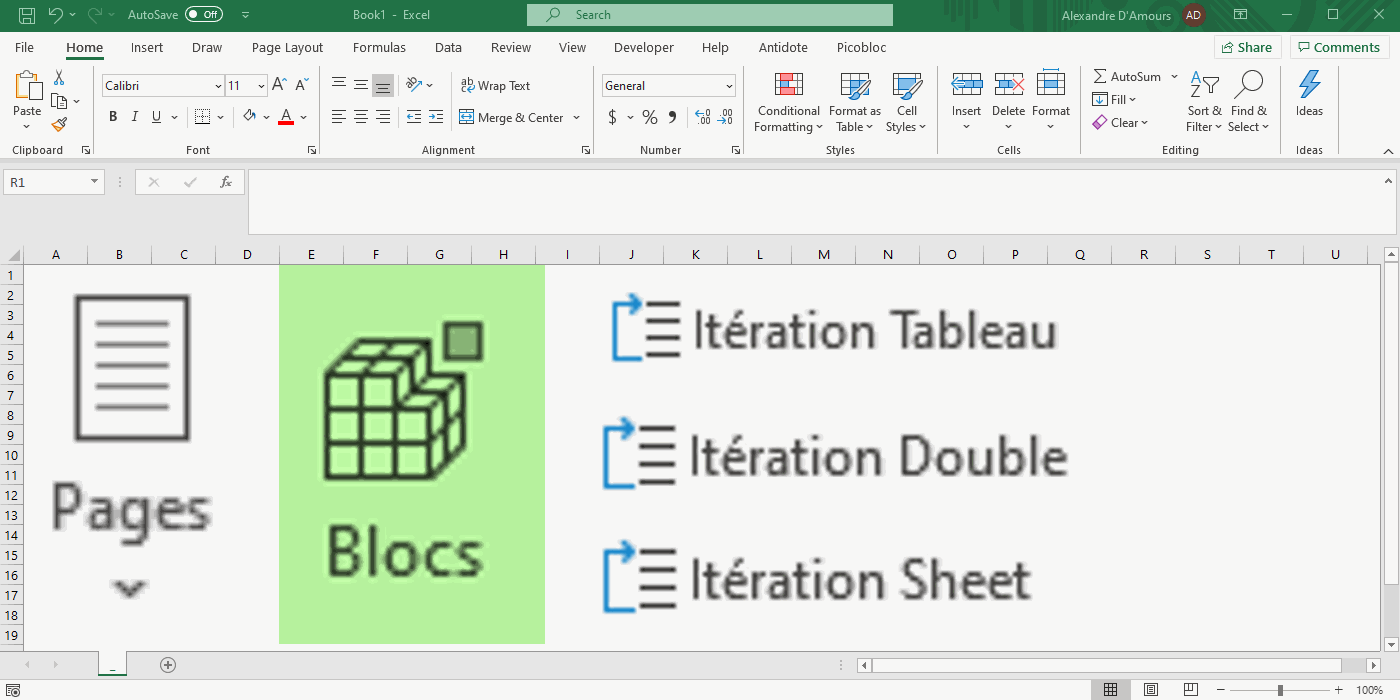This screenshot has height=700, width=1400.
Task: Toggle Bold formatting
Action: click(x=113, y=117)
